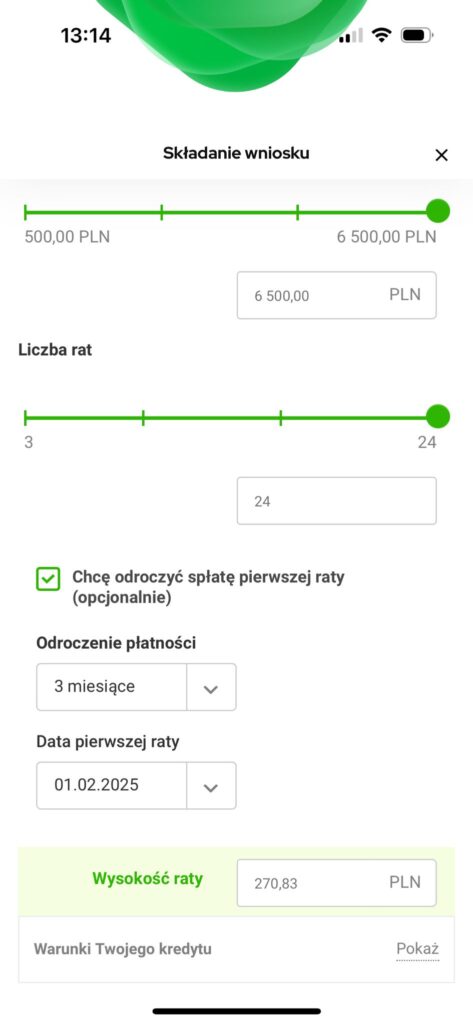The width and height of the screenshot is (473, 1024).
Task: Click the Liczba rat slider handle at 24
Action: pyautogui.click(x=438, y=417)
